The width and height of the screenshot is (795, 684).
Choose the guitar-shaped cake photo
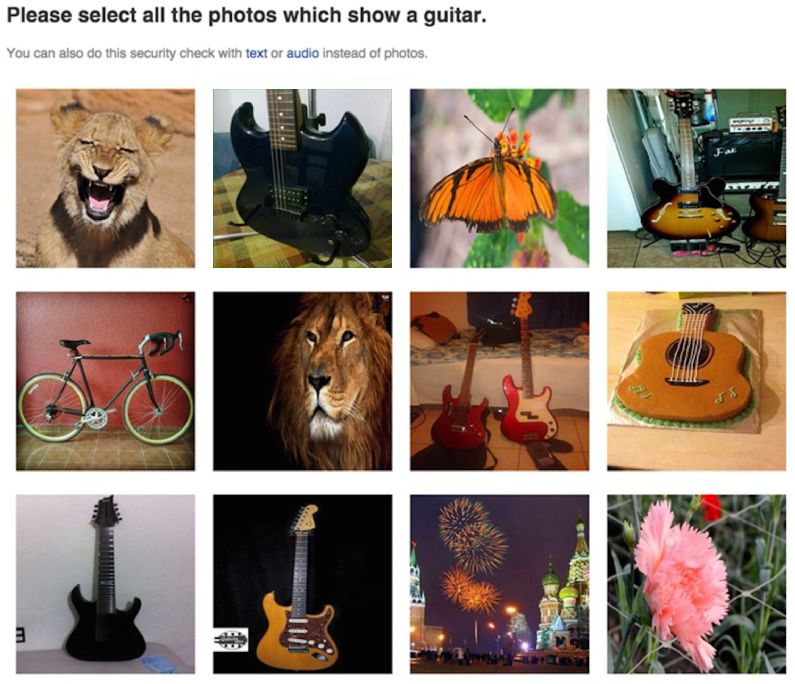[x=696, y=381]
